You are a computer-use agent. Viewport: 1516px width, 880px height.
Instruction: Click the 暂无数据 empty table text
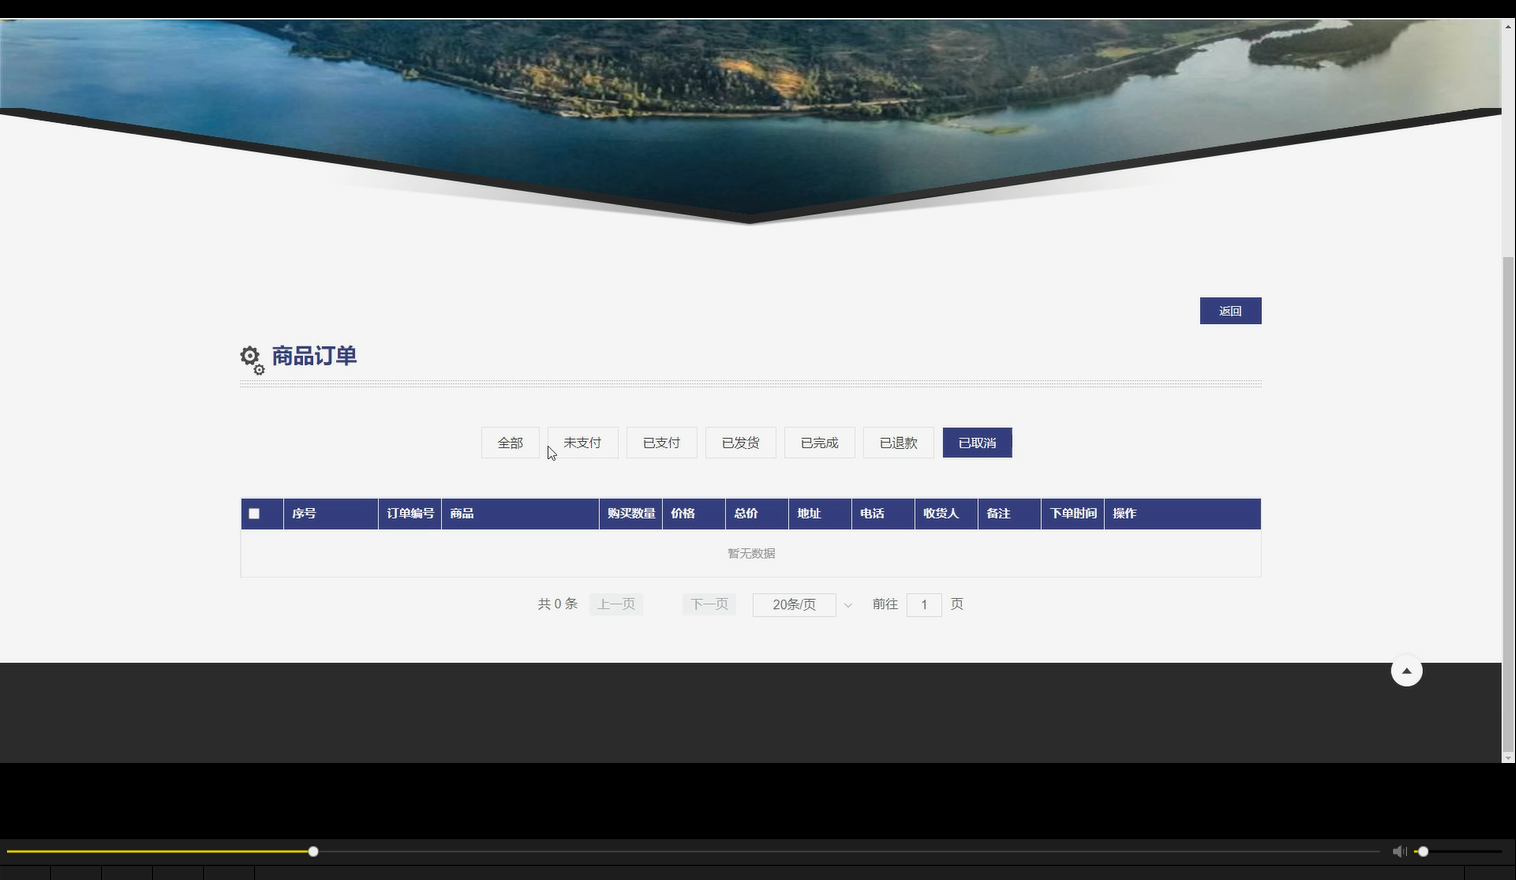coord(751,553)
